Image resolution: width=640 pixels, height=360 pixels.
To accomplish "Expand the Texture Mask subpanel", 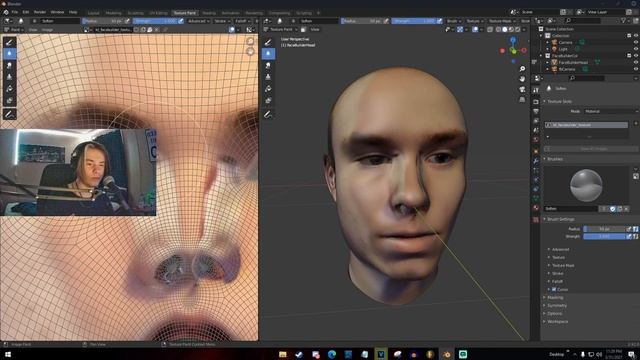I will pyautogui.click(x=562, y=266).
